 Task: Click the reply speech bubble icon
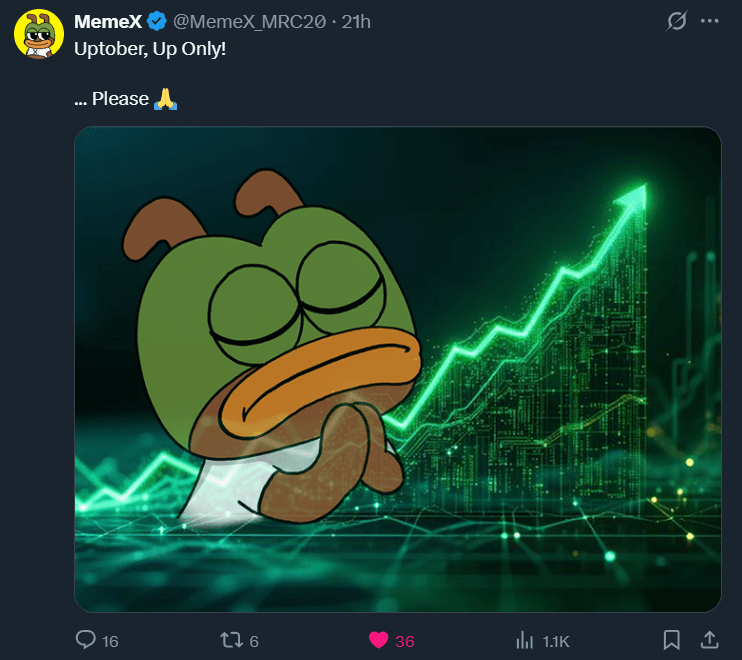click(x=87, y=640)
